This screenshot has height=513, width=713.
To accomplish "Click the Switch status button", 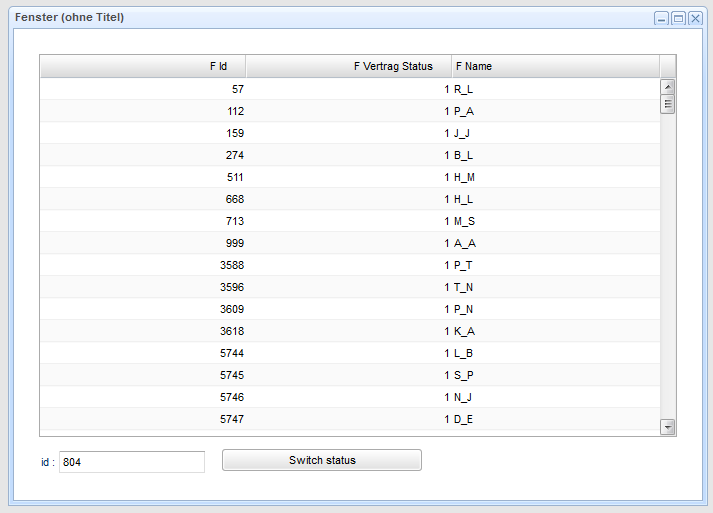I will point(322,460).
